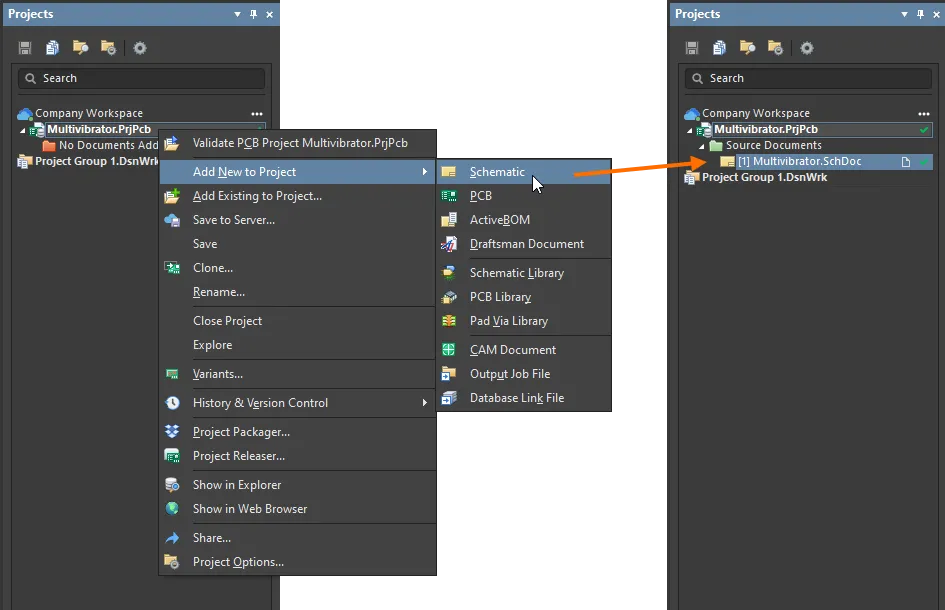Expand History & Version Control submenu arrow
Viewport: 945px width, 610px height.
point(425,403)
